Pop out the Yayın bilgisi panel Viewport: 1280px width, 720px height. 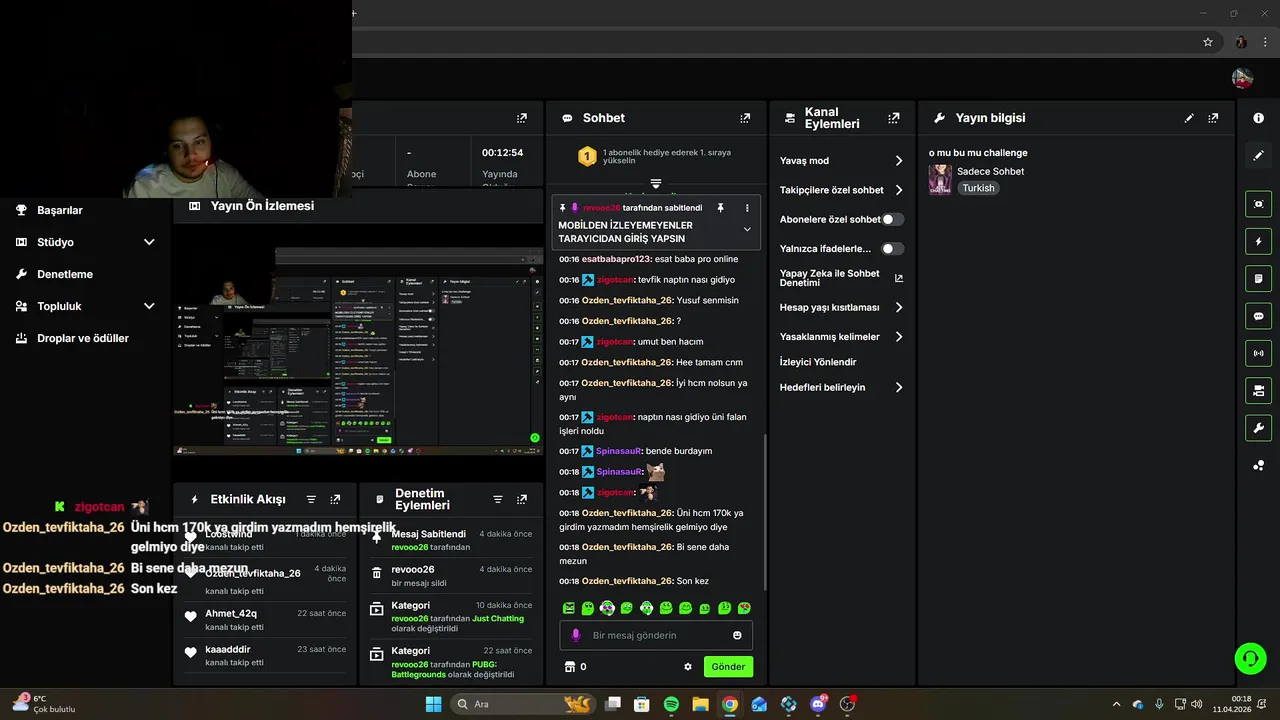click(x=1213, y=118)
